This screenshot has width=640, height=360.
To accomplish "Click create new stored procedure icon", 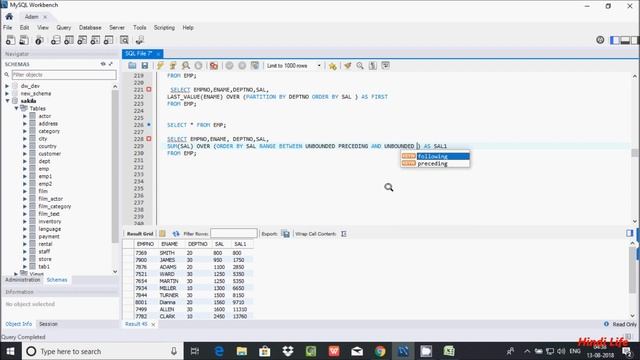I will (x=95, y=40).
